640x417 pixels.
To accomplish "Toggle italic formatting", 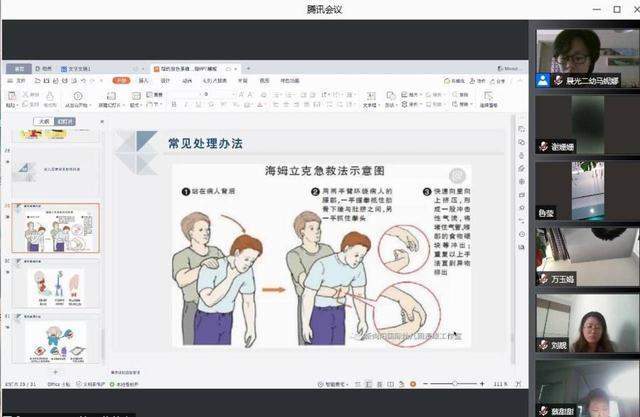I will [x=186, y=105].
